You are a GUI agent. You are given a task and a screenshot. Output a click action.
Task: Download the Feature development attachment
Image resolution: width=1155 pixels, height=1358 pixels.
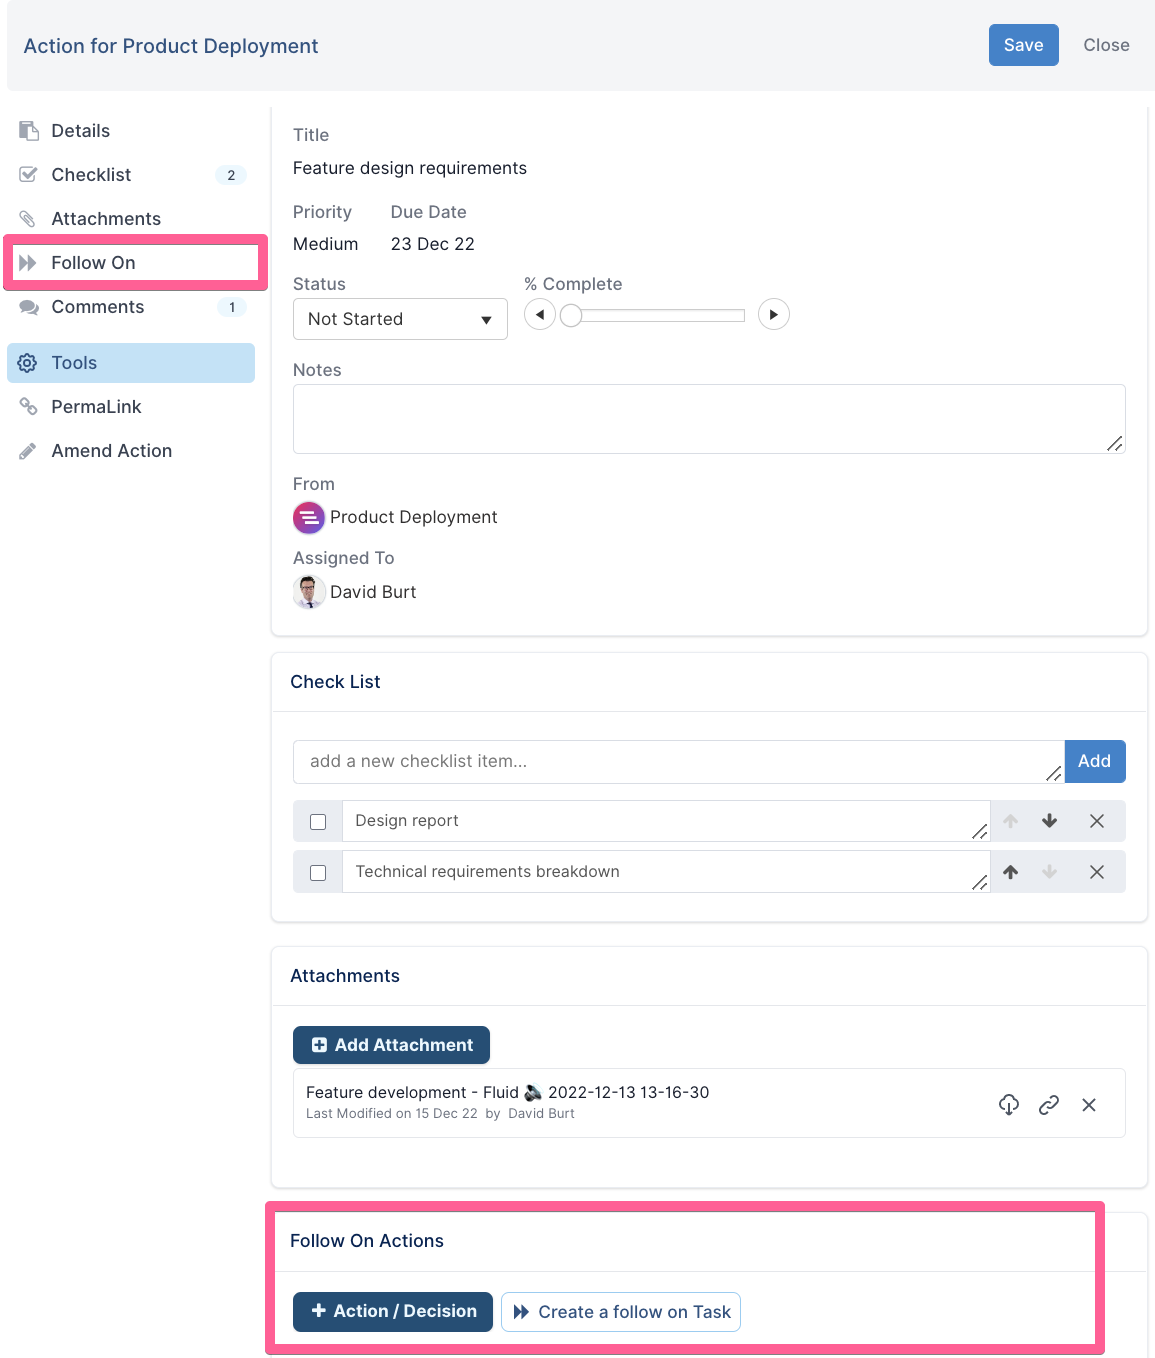(1008, 1104)
